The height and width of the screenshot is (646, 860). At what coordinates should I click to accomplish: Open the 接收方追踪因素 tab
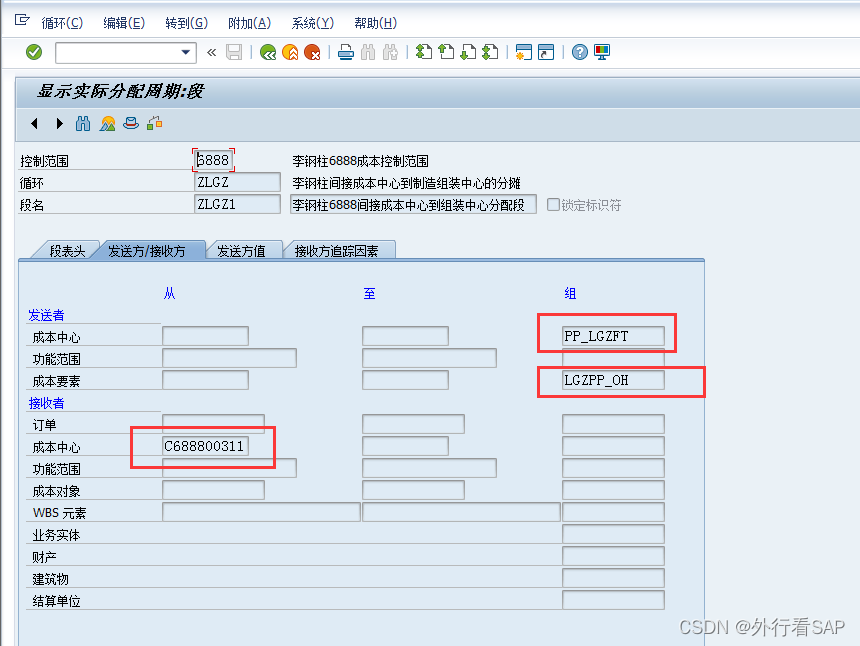(337, 251)
